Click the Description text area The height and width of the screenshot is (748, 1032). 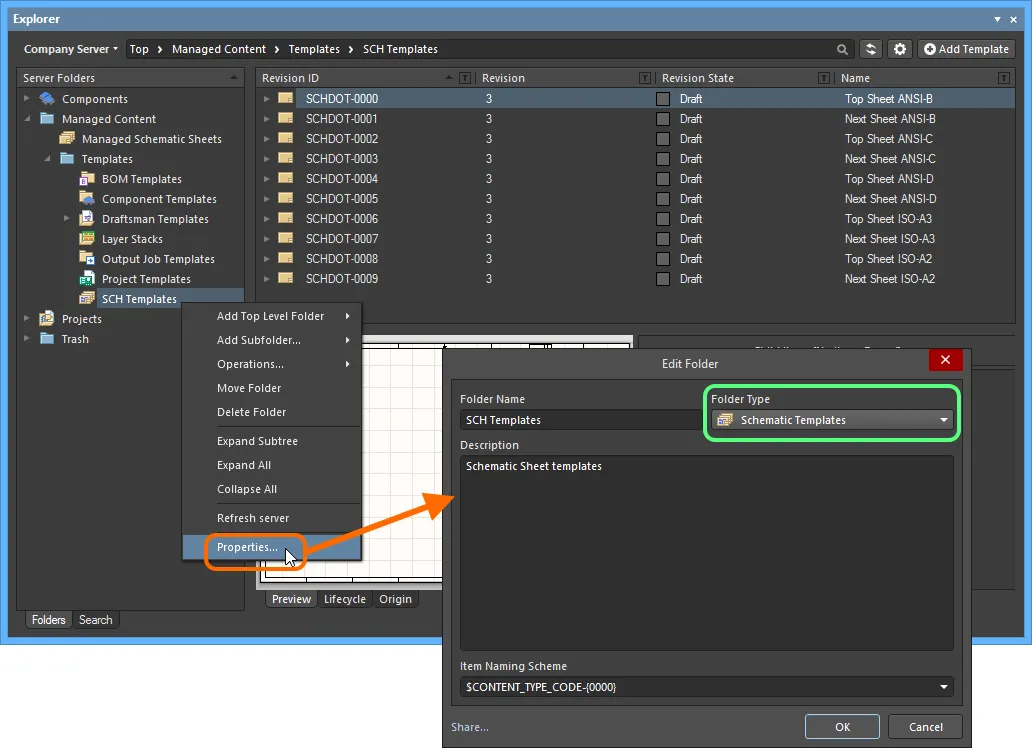tap(706, 553)
